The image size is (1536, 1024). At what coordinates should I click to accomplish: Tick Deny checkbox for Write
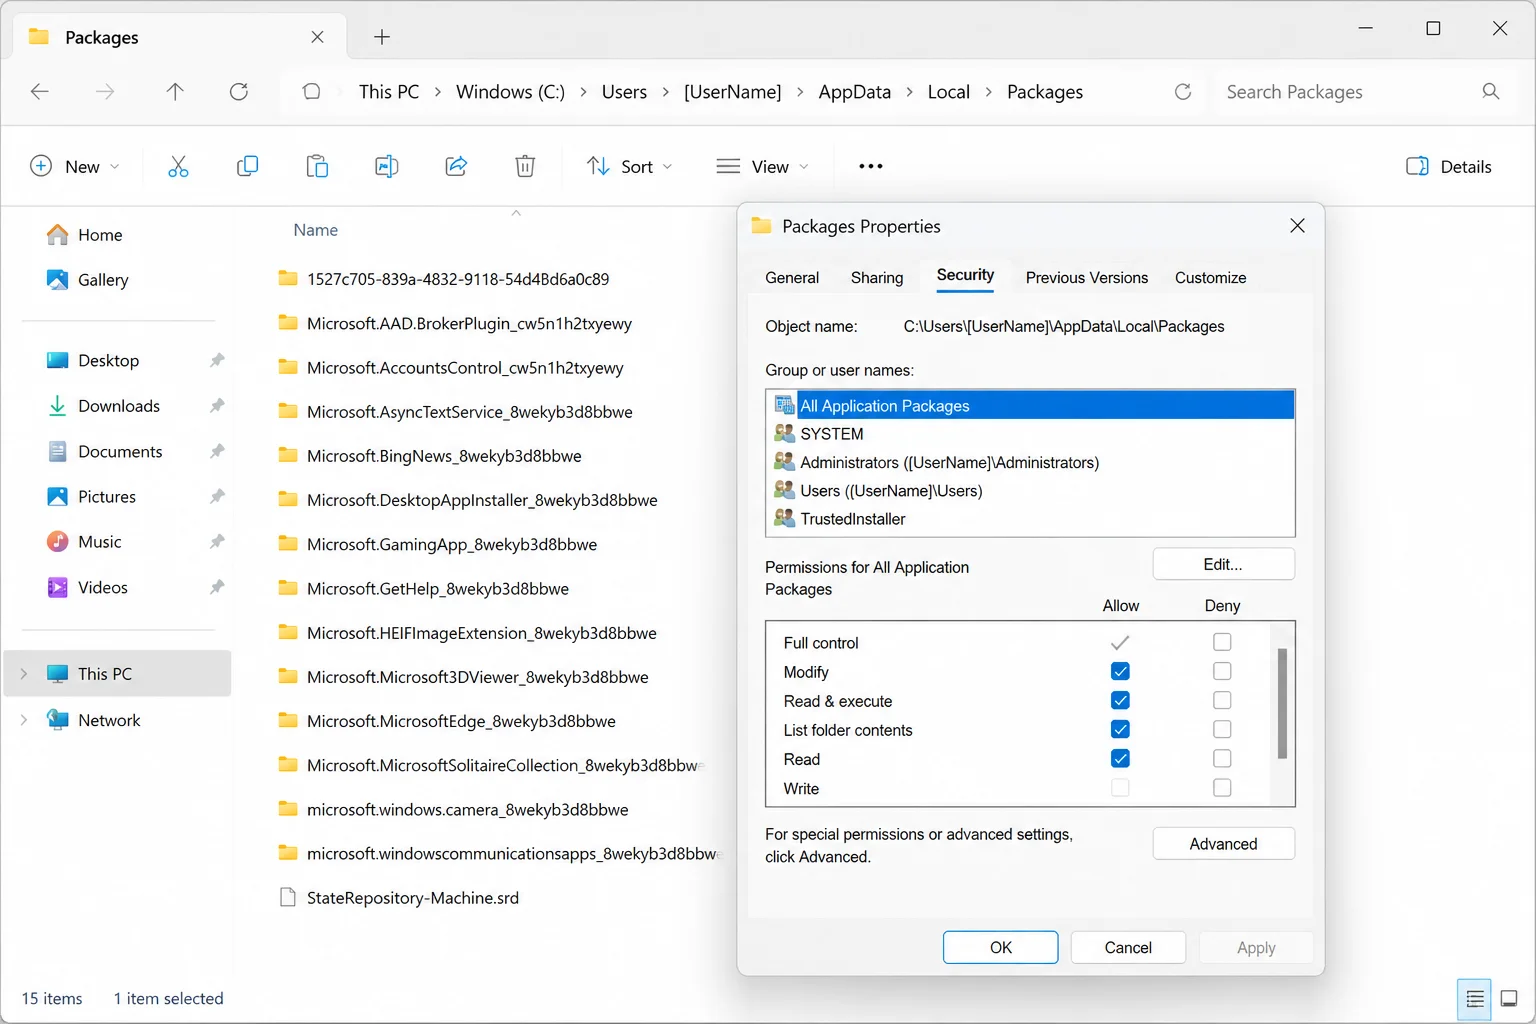(x=1222, y=788)
